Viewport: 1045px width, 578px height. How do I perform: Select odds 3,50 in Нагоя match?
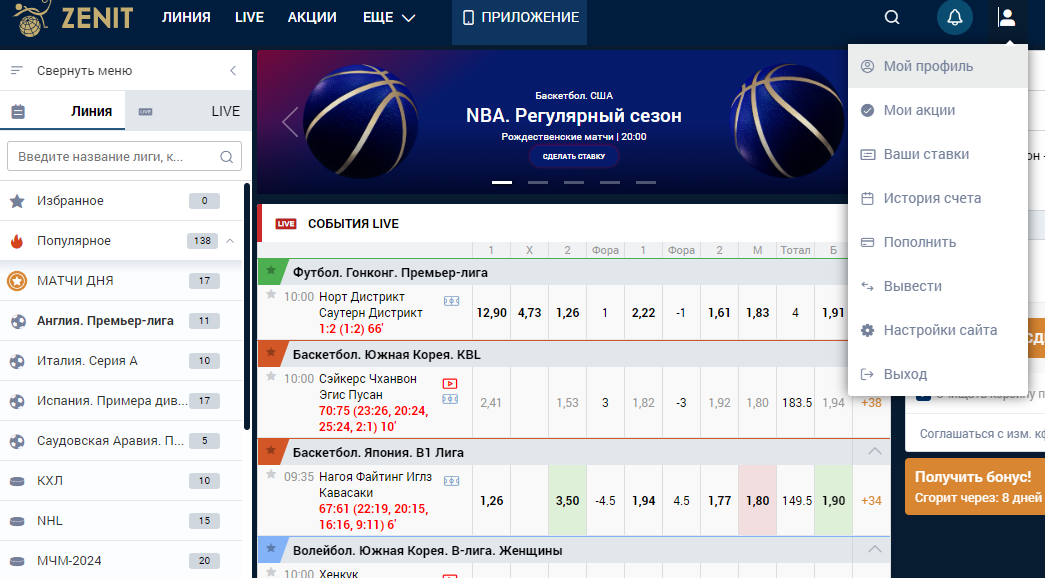coord(567,501)
